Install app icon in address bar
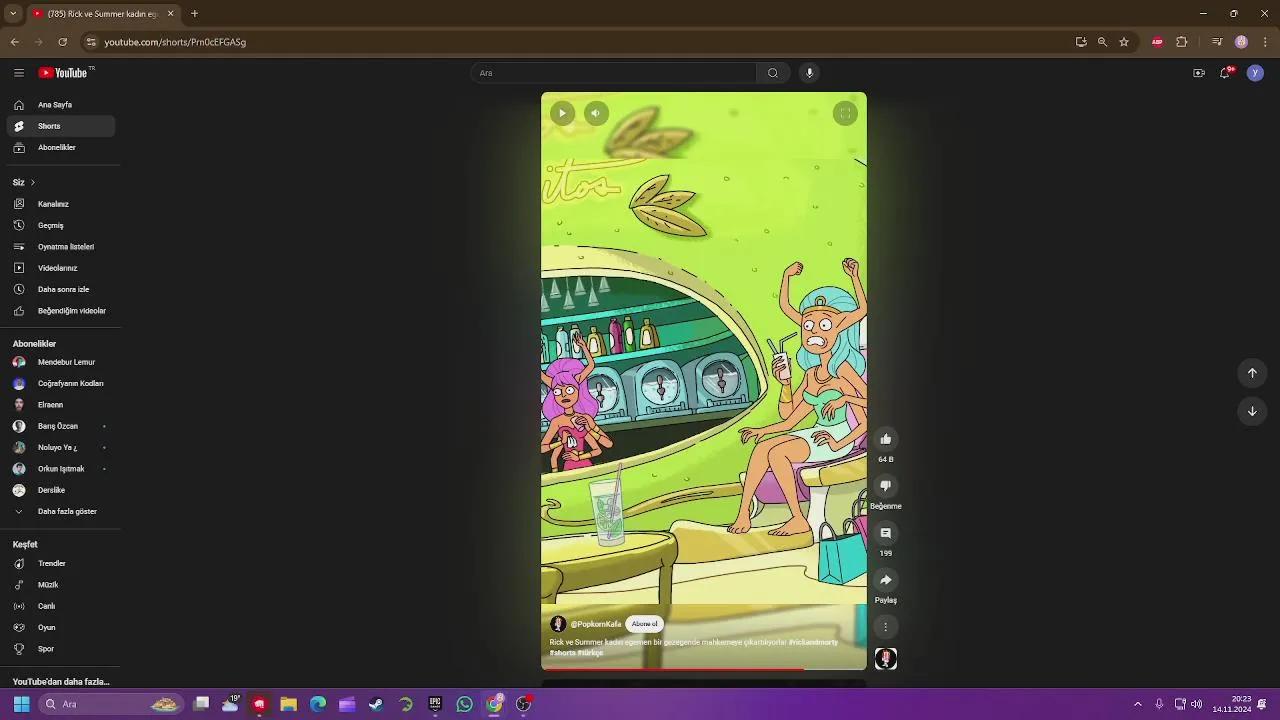 tap(1081, 42)
